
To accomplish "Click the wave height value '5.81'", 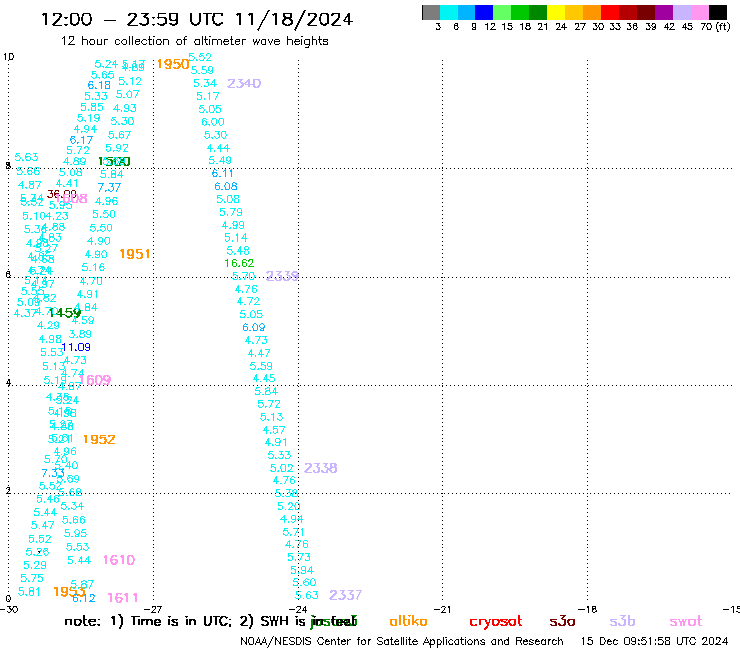I will tap(29, 591).
